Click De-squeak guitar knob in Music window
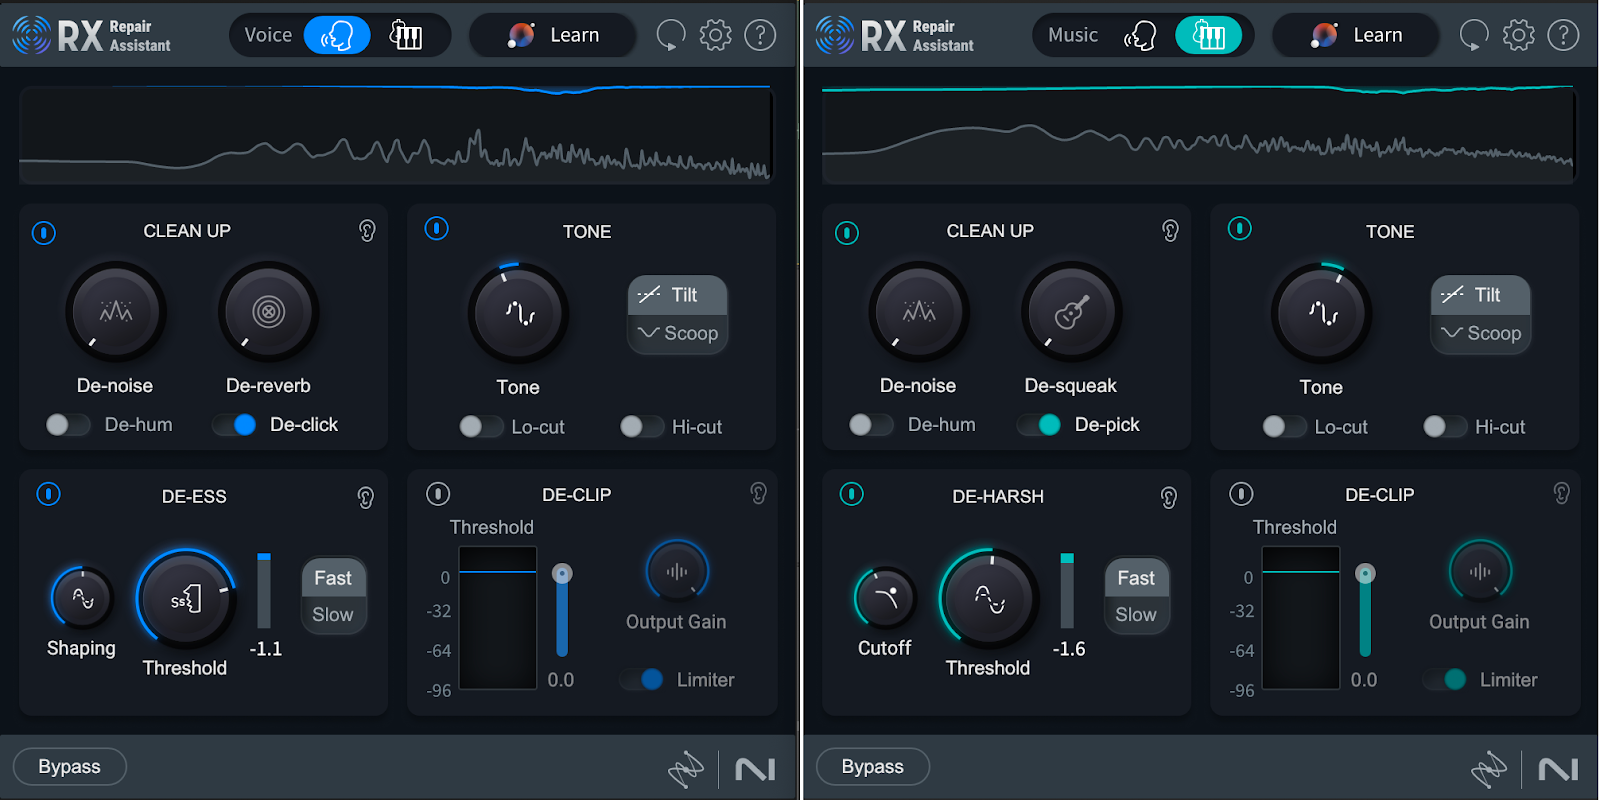 1071,312
